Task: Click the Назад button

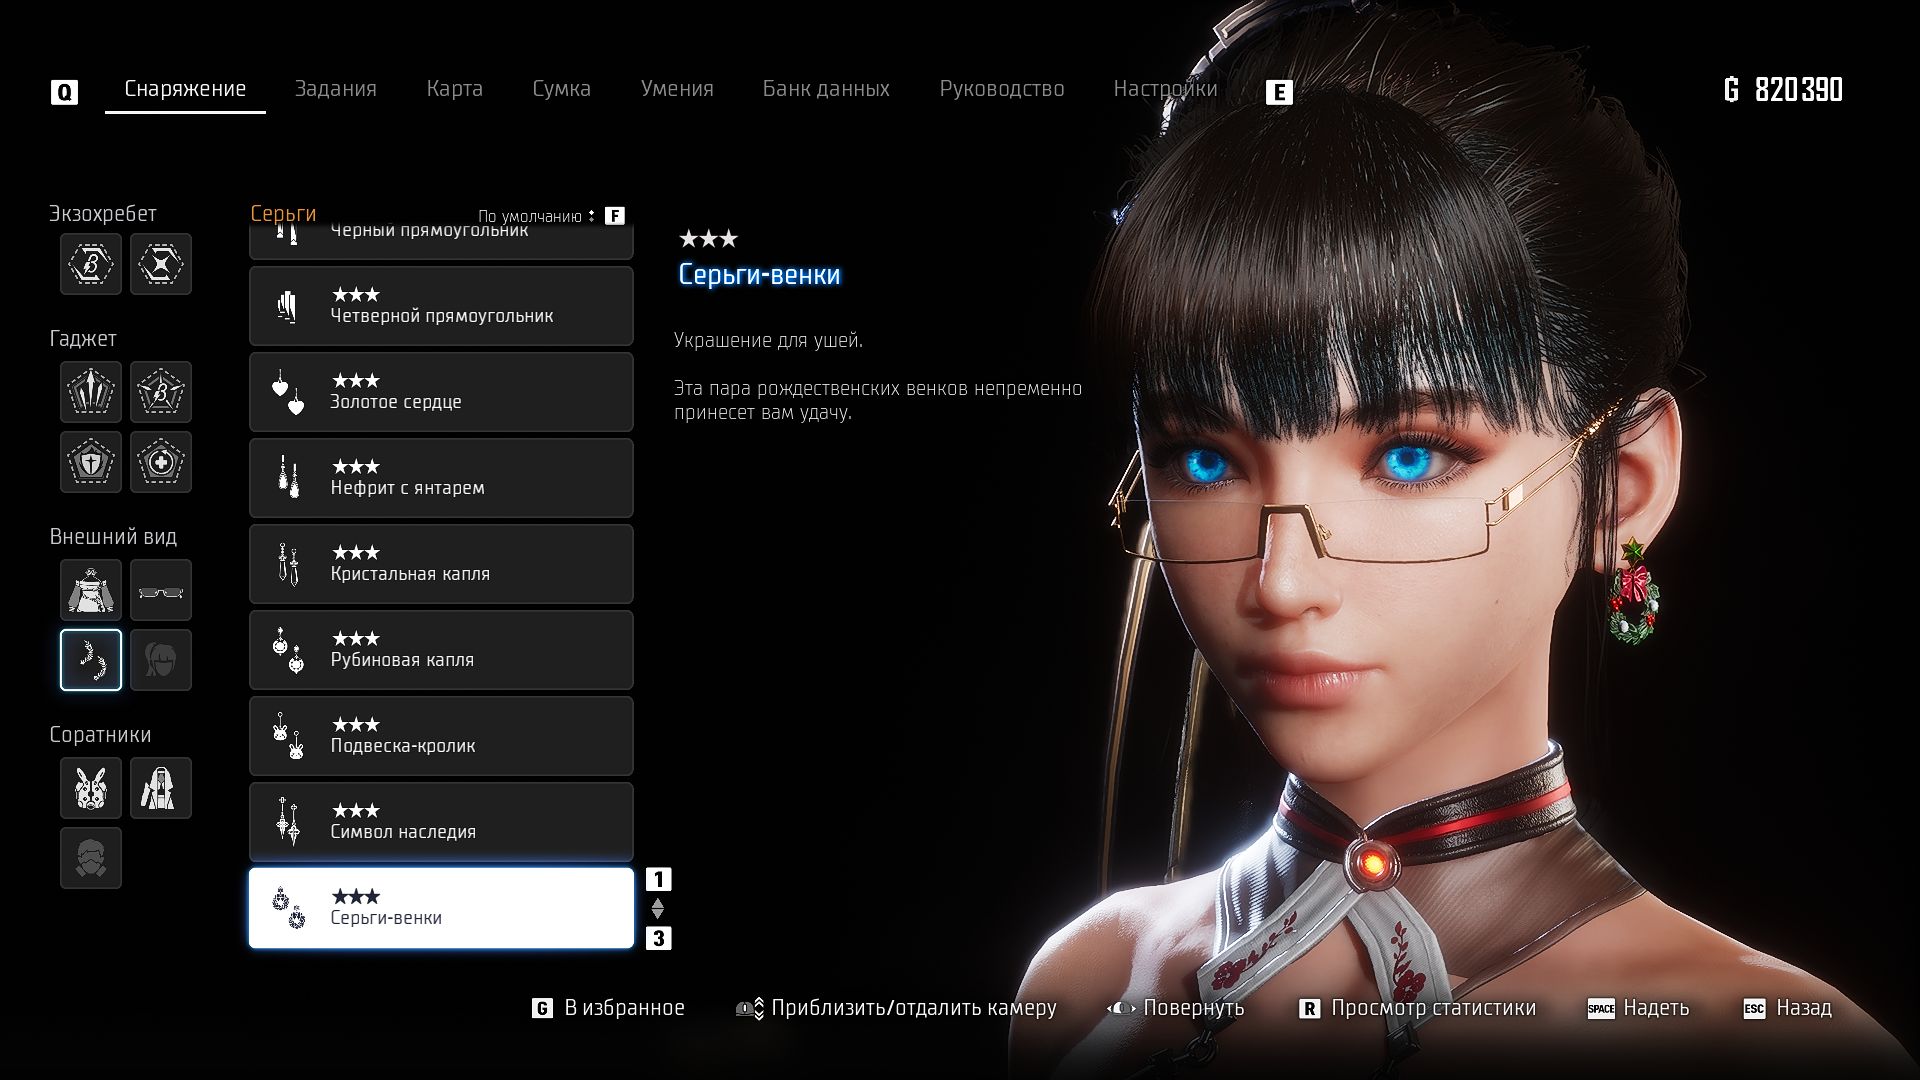Action: (1802, 1008)
